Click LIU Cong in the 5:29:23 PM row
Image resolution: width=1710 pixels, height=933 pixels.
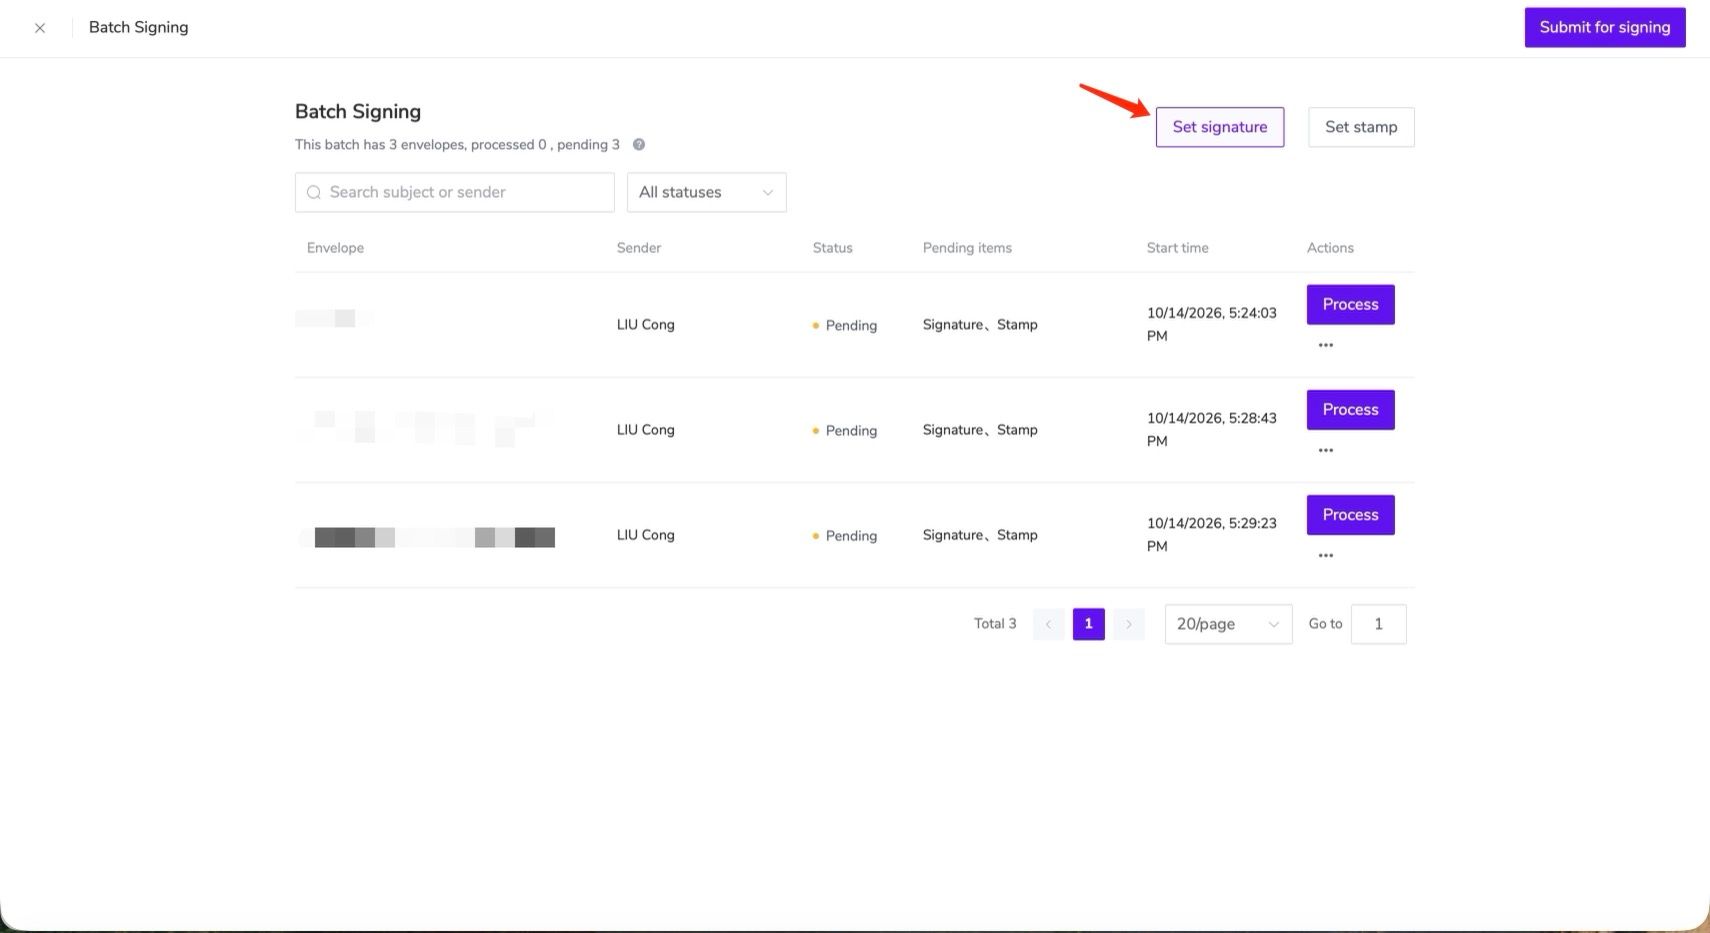[646, 535]
